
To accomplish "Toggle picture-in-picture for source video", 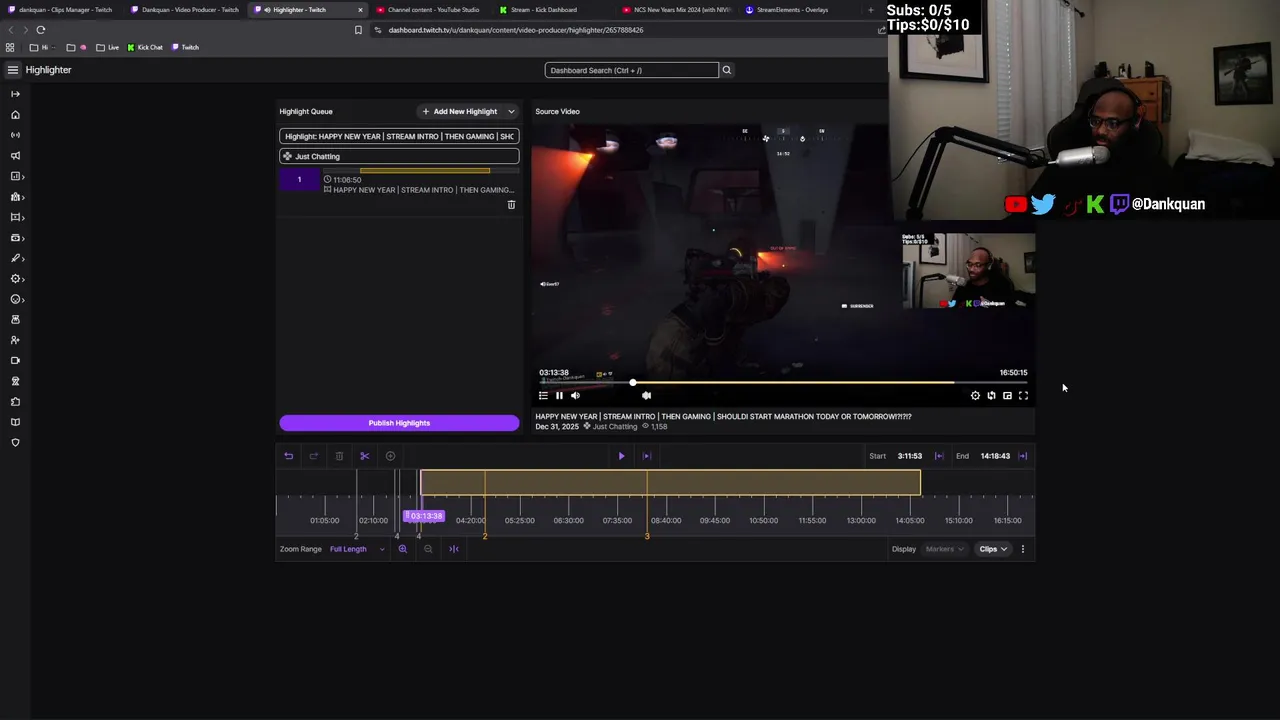I will point(1007,396).
